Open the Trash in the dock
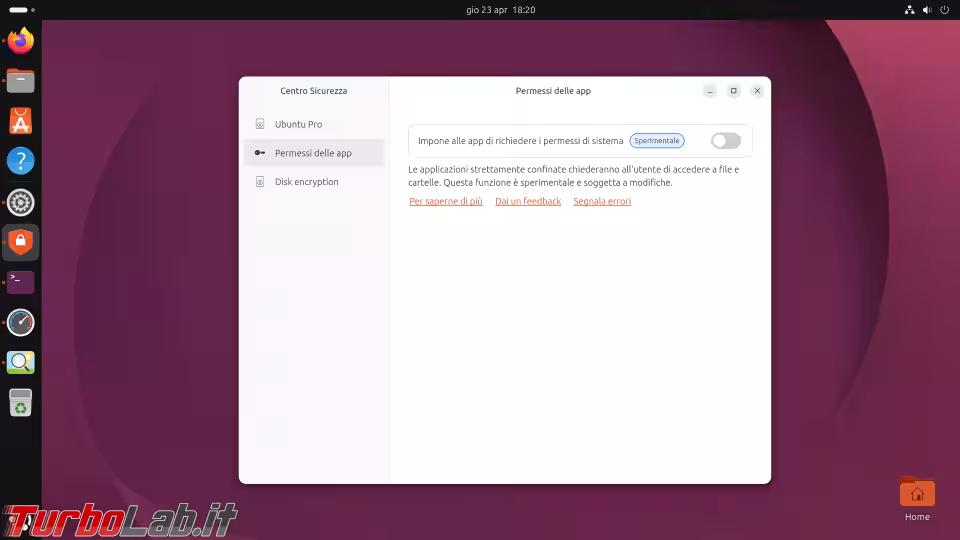960x540 pixels. coord(20,403)
